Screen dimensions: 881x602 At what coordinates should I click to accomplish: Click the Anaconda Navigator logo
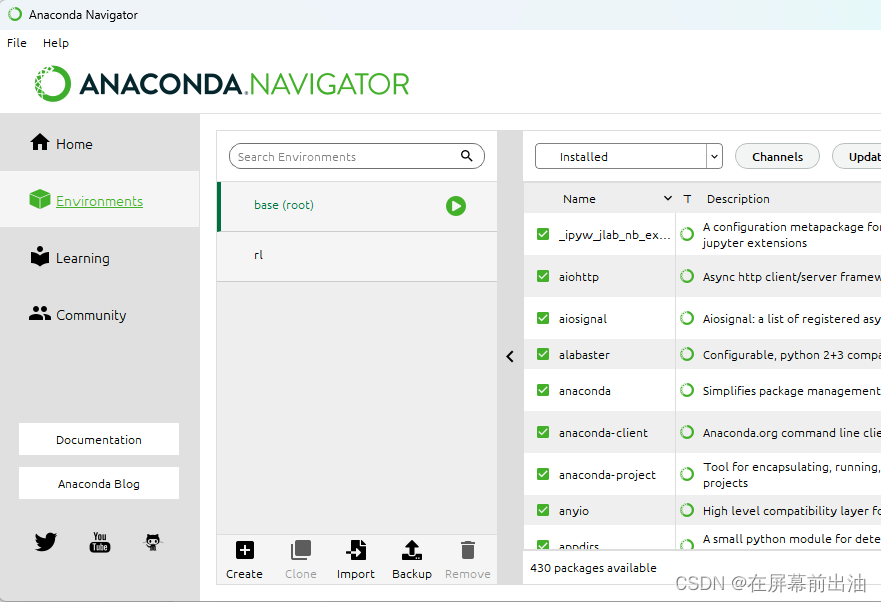tap(221, 84)
